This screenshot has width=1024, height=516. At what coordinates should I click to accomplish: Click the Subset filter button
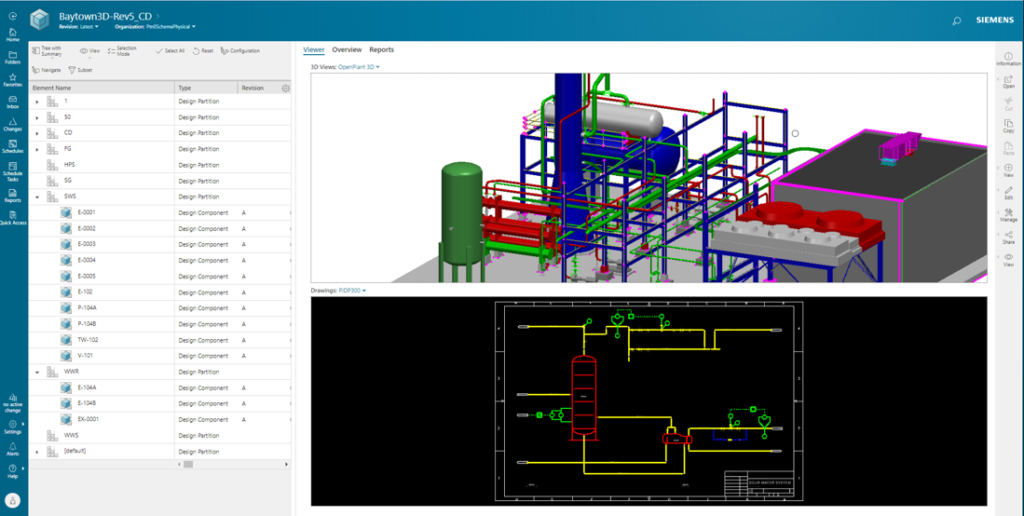coord(80,70)
